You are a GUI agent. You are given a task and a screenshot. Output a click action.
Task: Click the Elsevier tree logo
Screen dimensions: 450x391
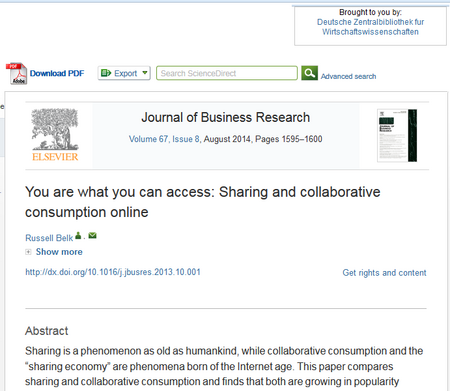55,135
